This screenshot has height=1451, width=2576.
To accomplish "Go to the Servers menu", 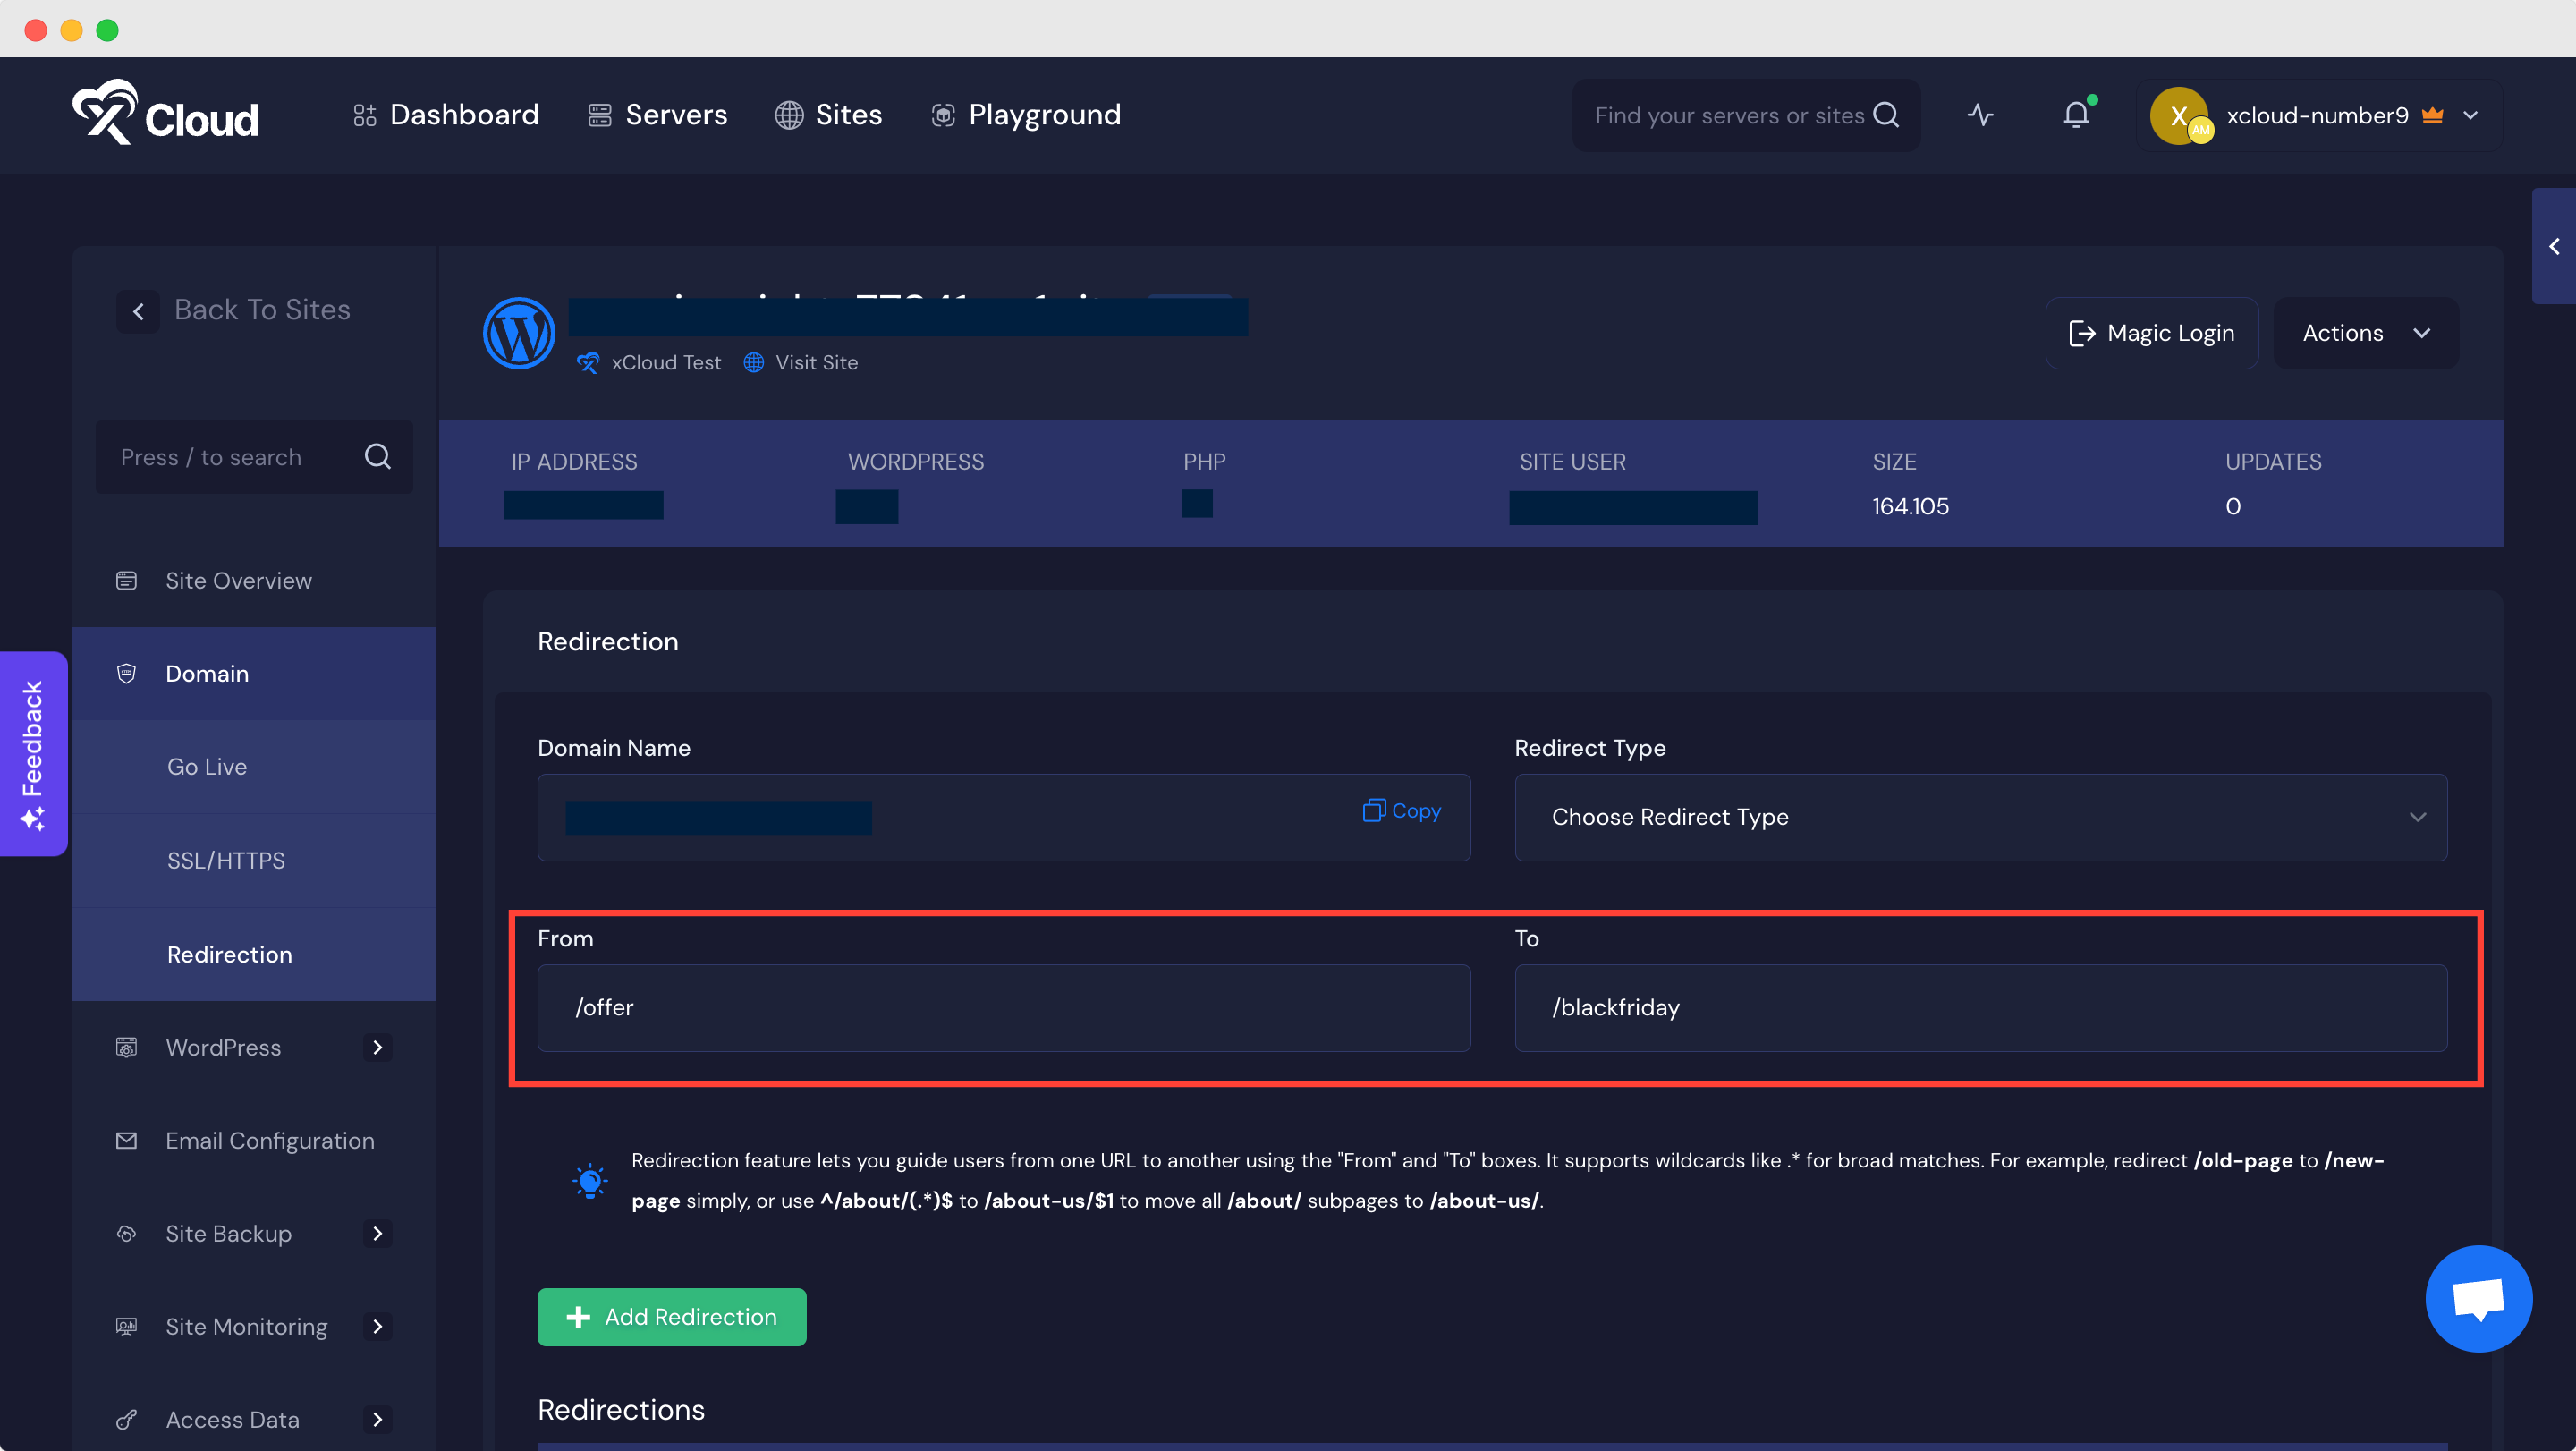I will click(657, 115).
